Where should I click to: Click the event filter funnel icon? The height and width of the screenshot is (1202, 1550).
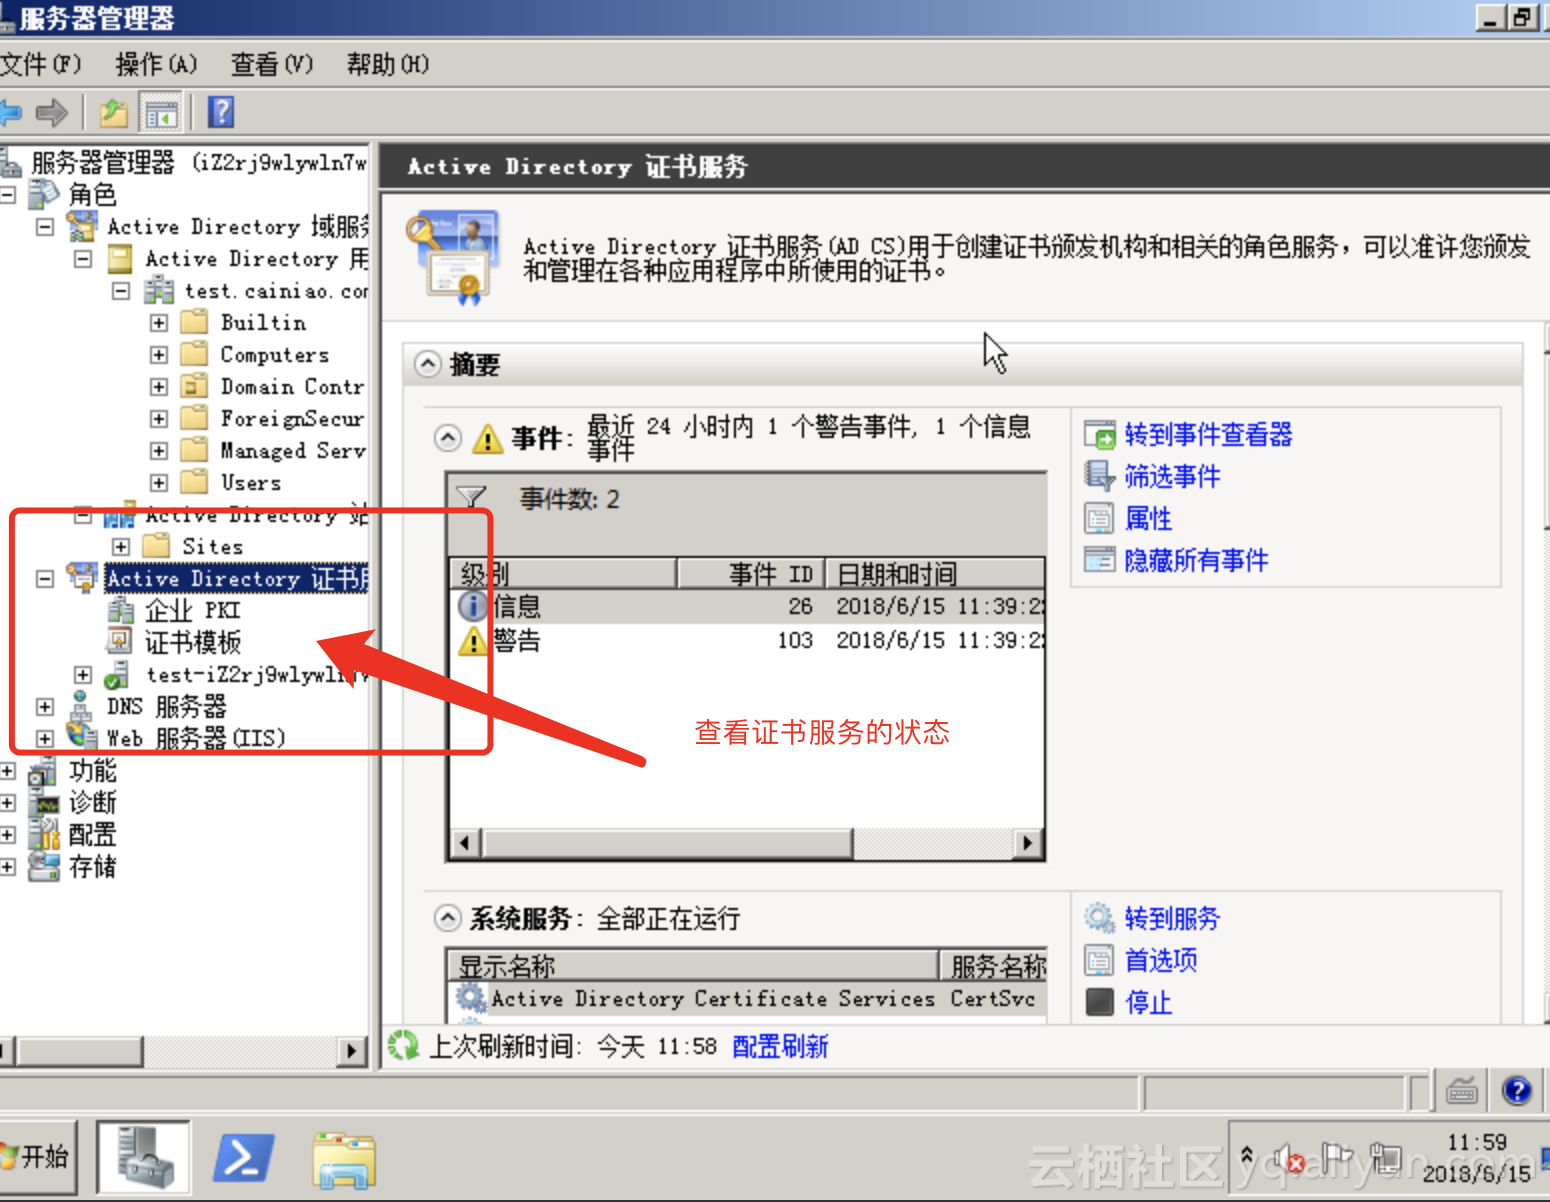[470, 497]
